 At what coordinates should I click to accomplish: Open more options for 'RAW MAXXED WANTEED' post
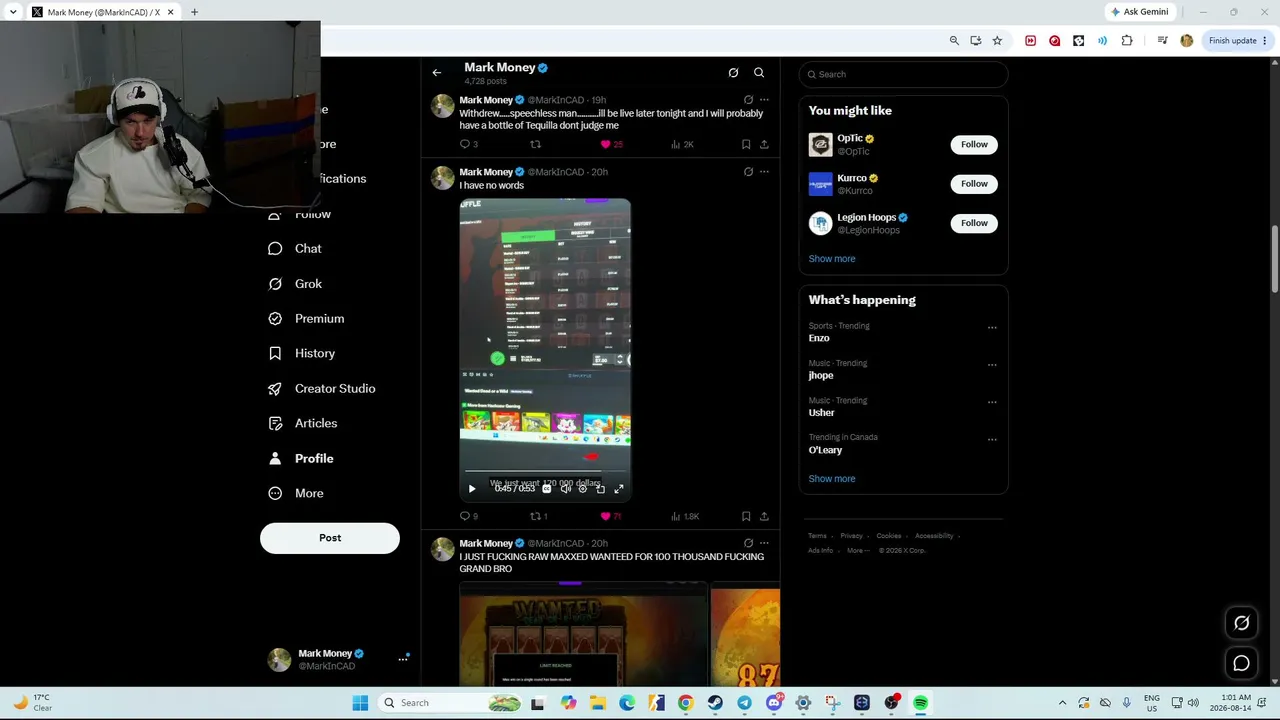click(764, 543)
